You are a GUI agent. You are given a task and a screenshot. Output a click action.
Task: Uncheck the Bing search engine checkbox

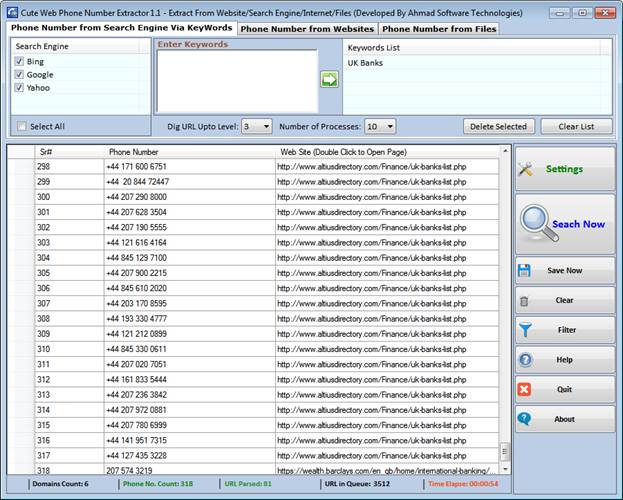[x=20, y=62]
